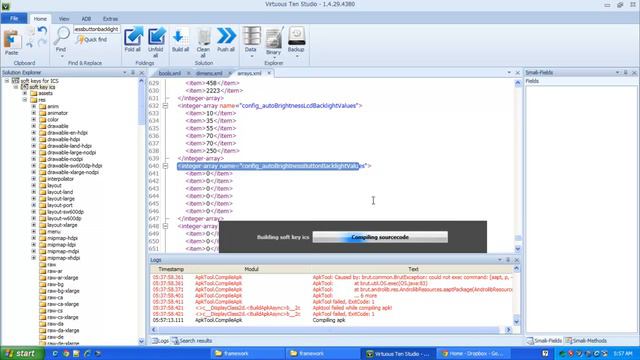Click the Modul column header
Image resolution: width=640 pixels, height=360 pixels.
(x=251, y=269)
